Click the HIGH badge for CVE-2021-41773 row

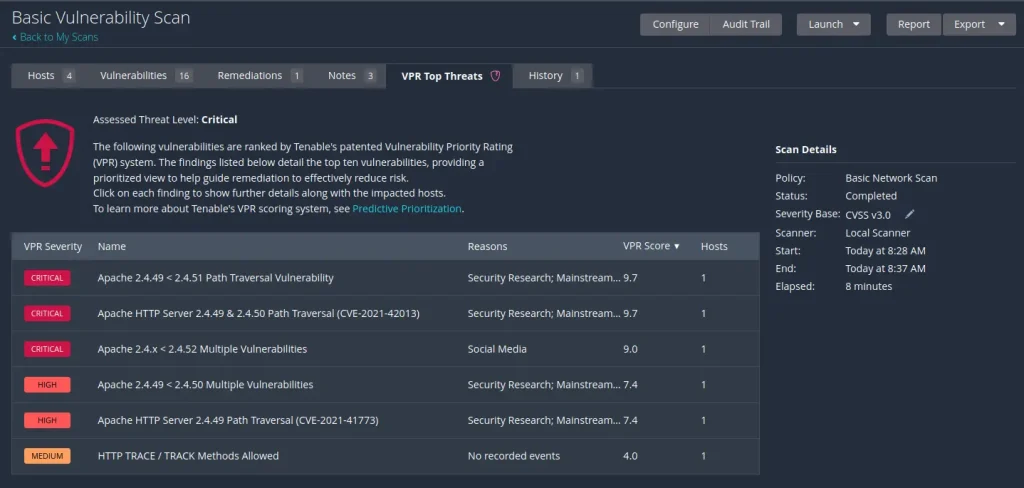tap(47, 421)
